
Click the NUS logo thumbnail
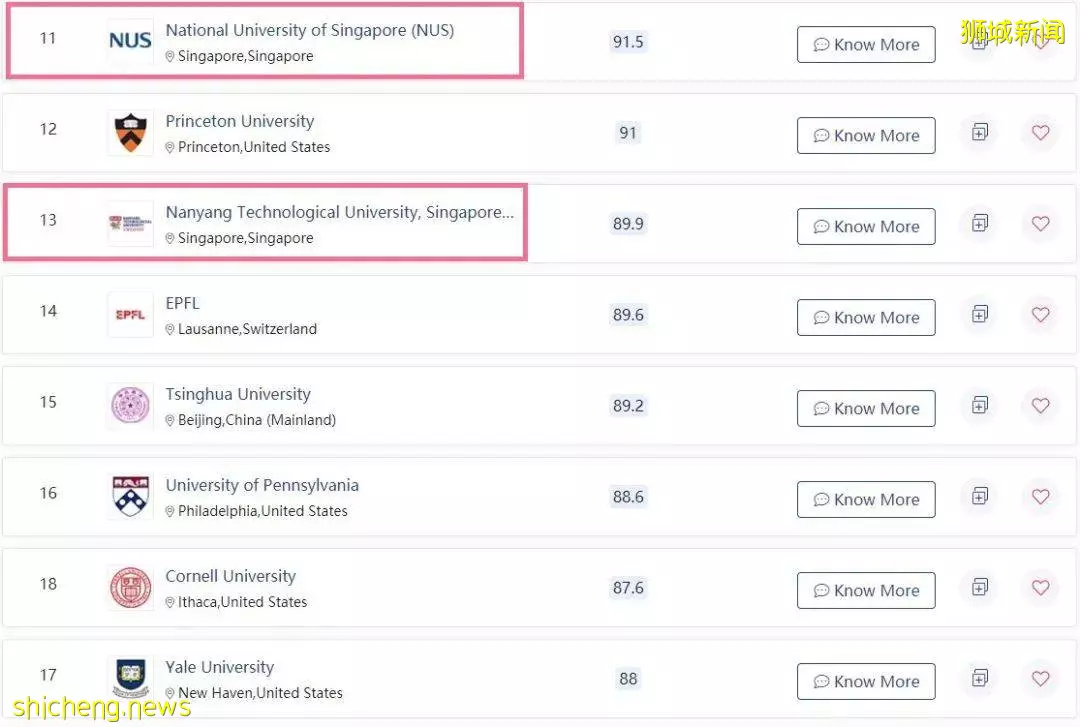(x=130, y=41)
